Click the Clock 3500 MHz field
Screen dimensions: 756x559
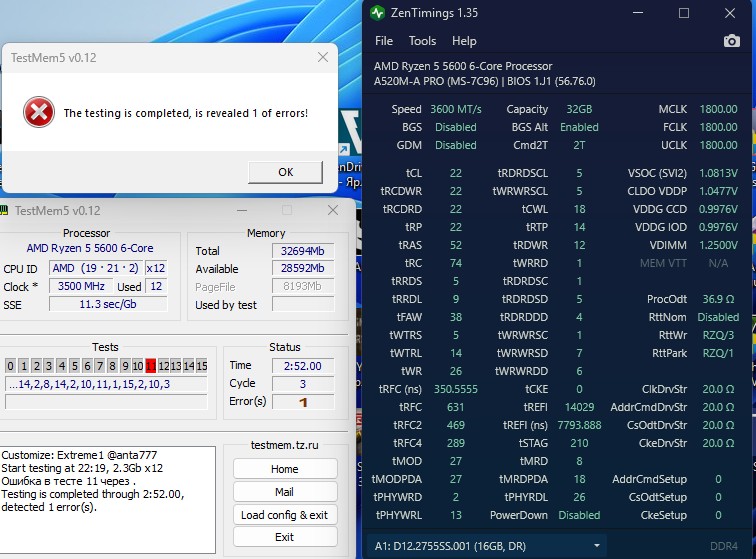pyautogui.click(x=81, y=286)
